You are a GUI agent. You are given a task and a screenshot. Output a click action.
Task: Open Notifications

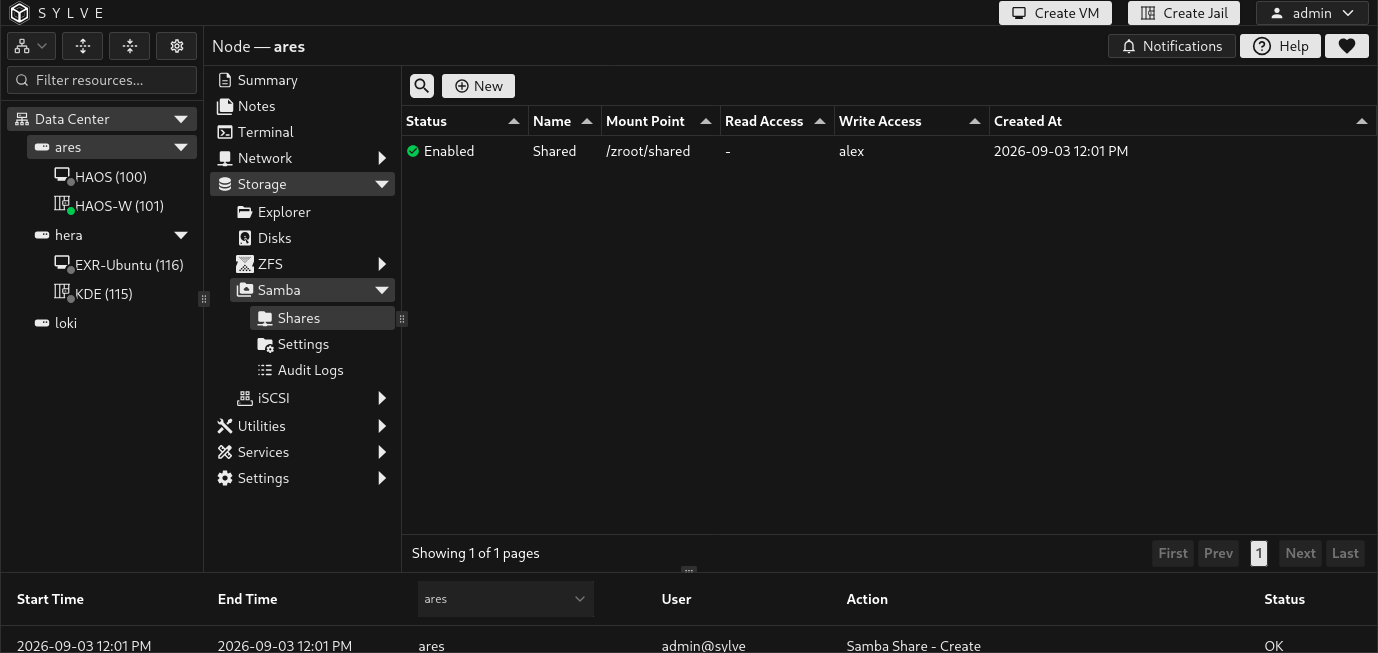pos(1172,46)
